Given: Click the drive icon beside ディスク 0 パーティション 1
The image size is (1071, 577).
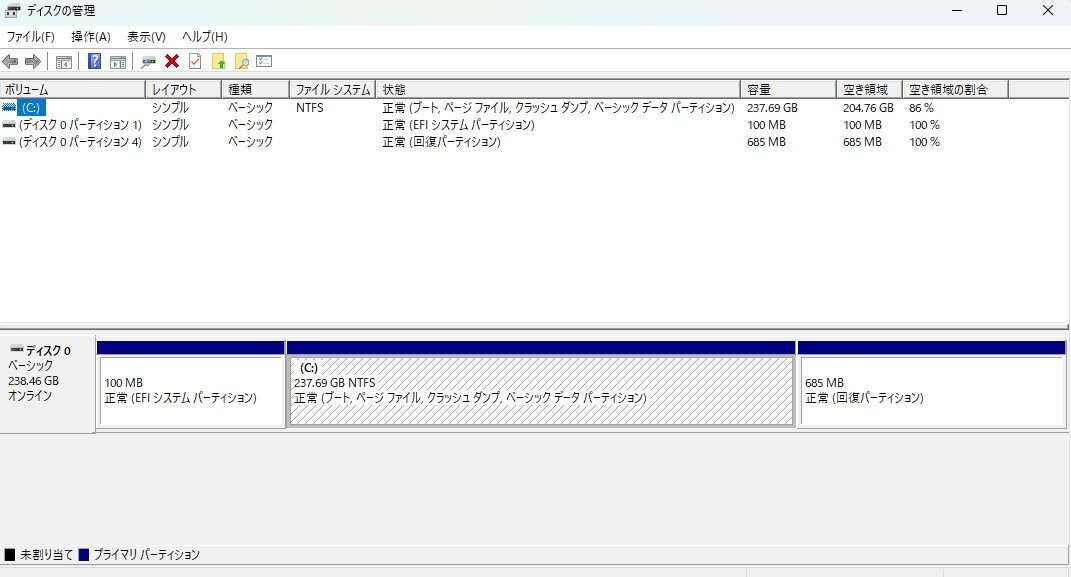Looking at the screenshot, I should (9, 125).
